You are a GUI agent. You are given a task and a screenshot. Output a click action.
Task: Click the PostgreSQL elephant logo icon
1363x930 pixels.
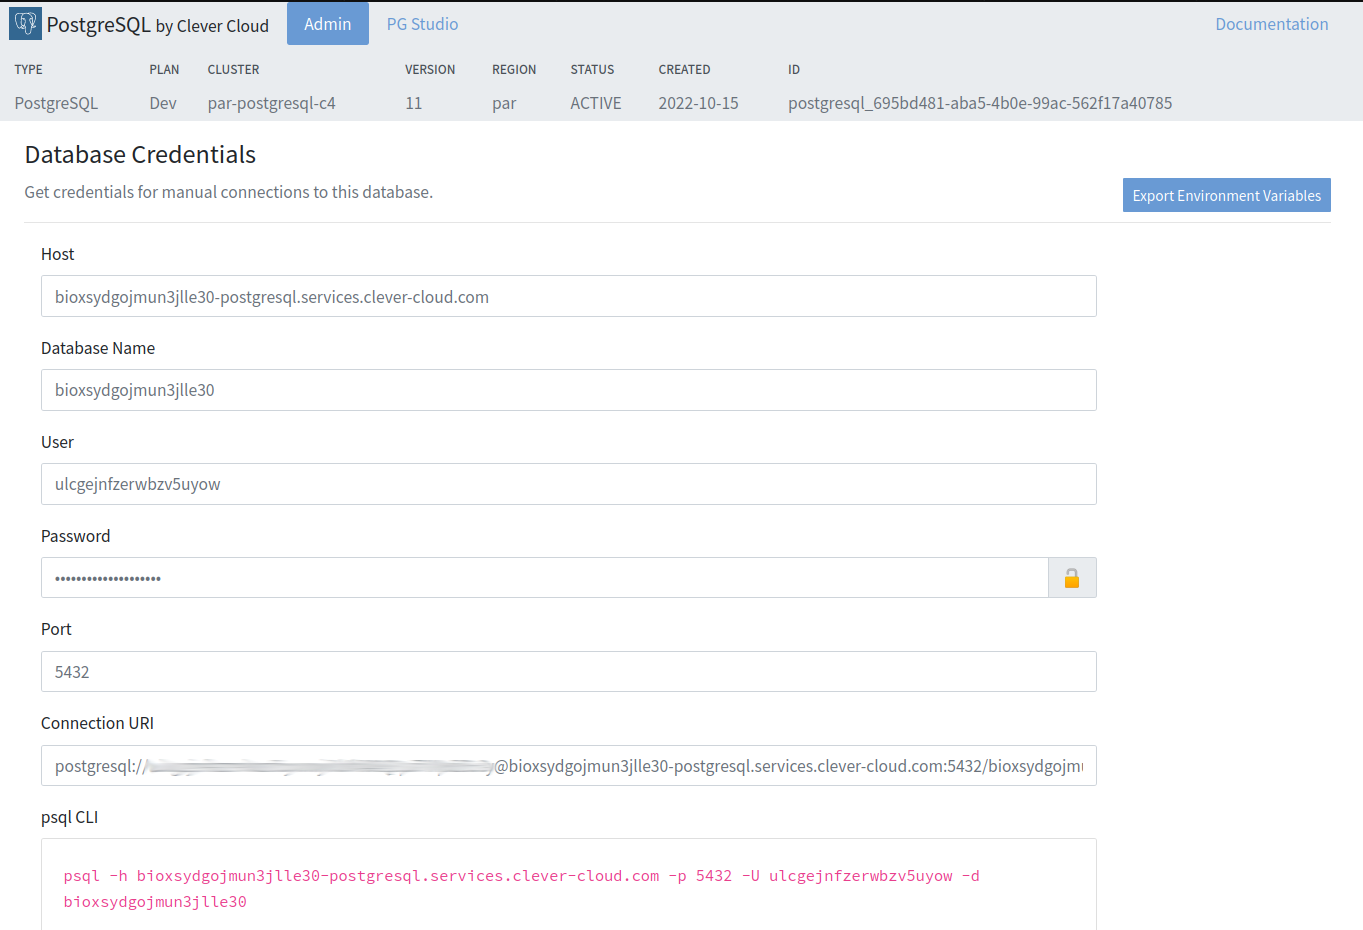(x=25, y=23)
